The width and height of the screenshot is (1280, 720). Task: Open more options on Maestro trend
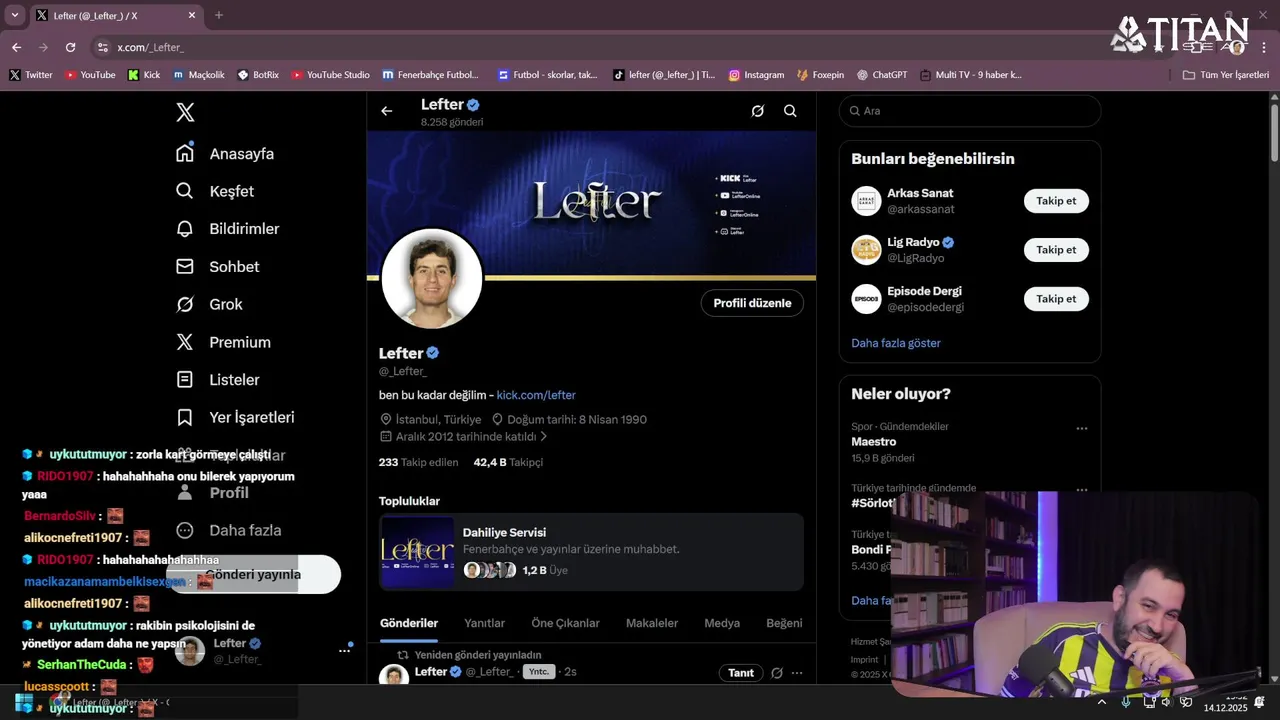pos(1081,428)
